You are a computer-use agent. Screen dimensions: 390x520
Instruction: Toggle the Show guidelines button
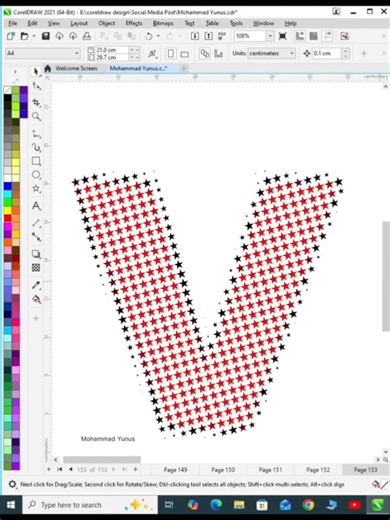coord(327,36)
